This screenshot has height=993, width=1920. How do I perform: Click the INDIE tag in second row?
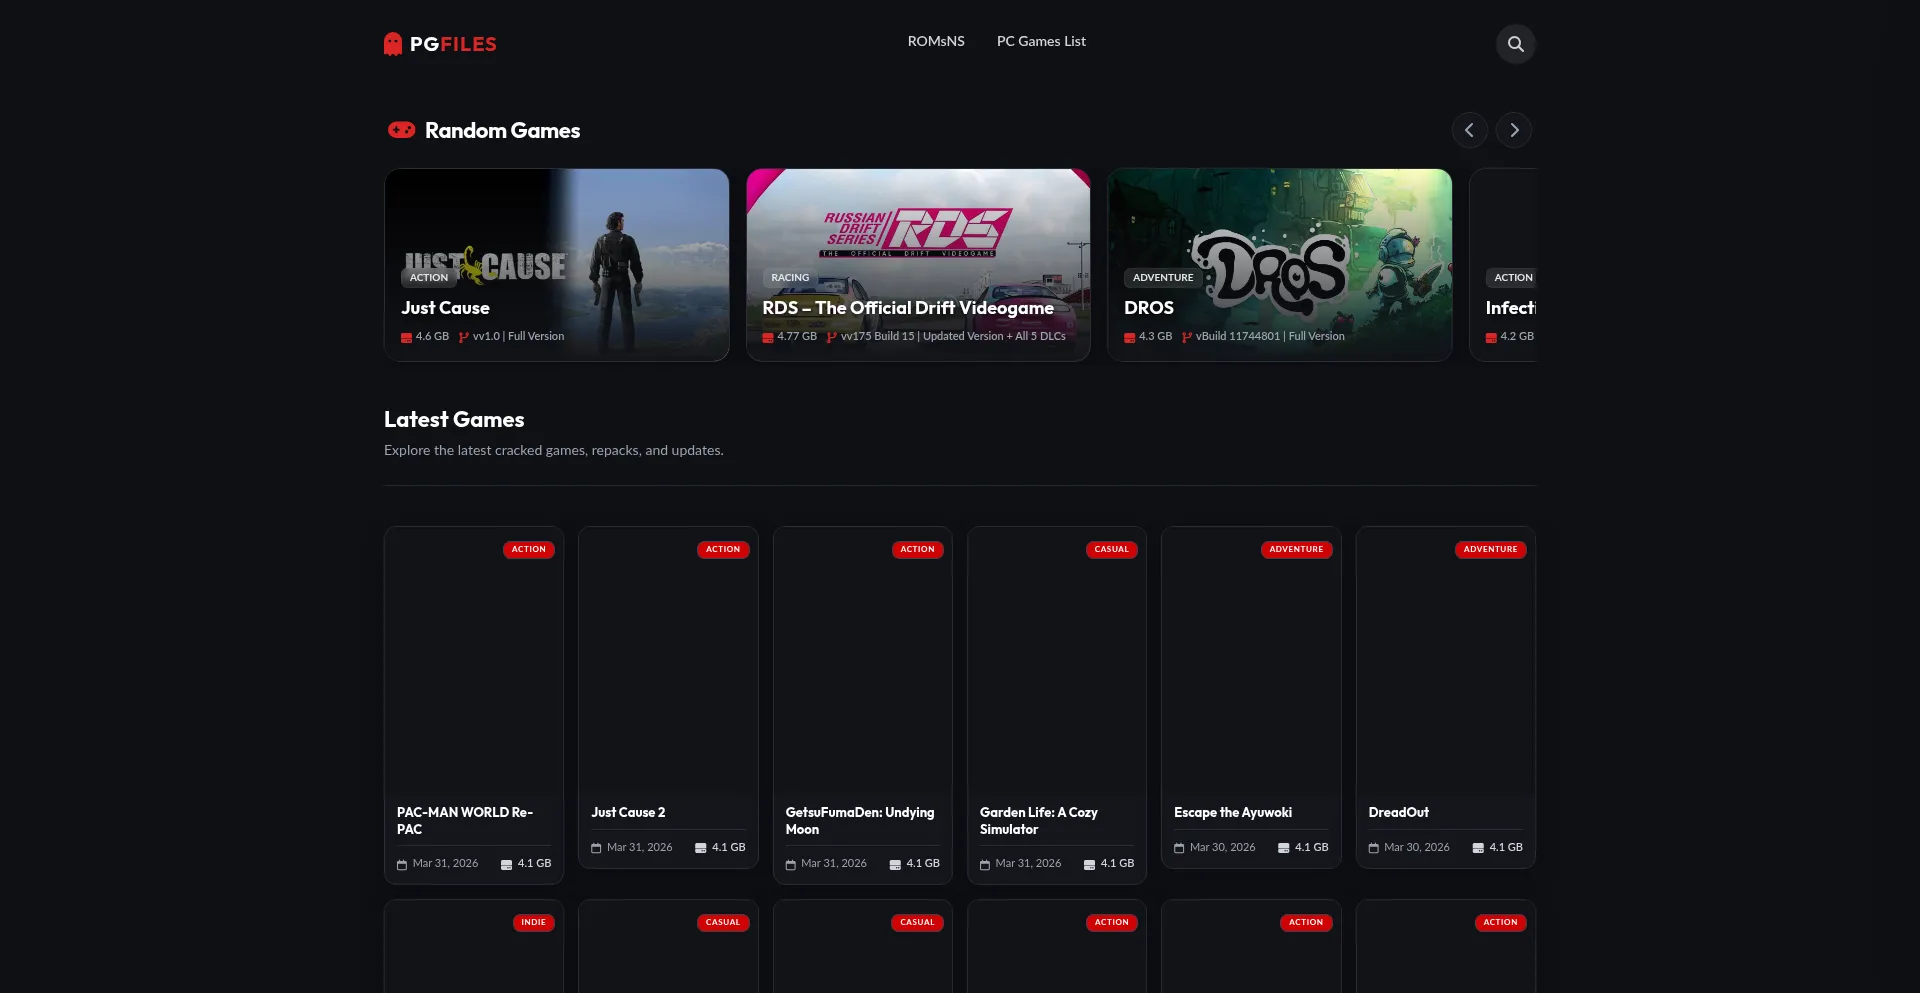click(533, 922)
